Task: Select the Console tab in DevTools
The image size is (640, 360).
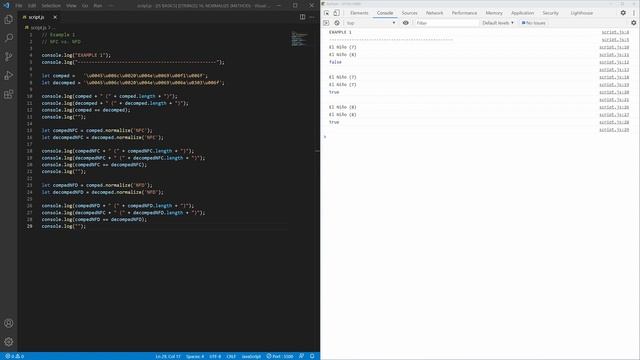Action: click(385, 13)
